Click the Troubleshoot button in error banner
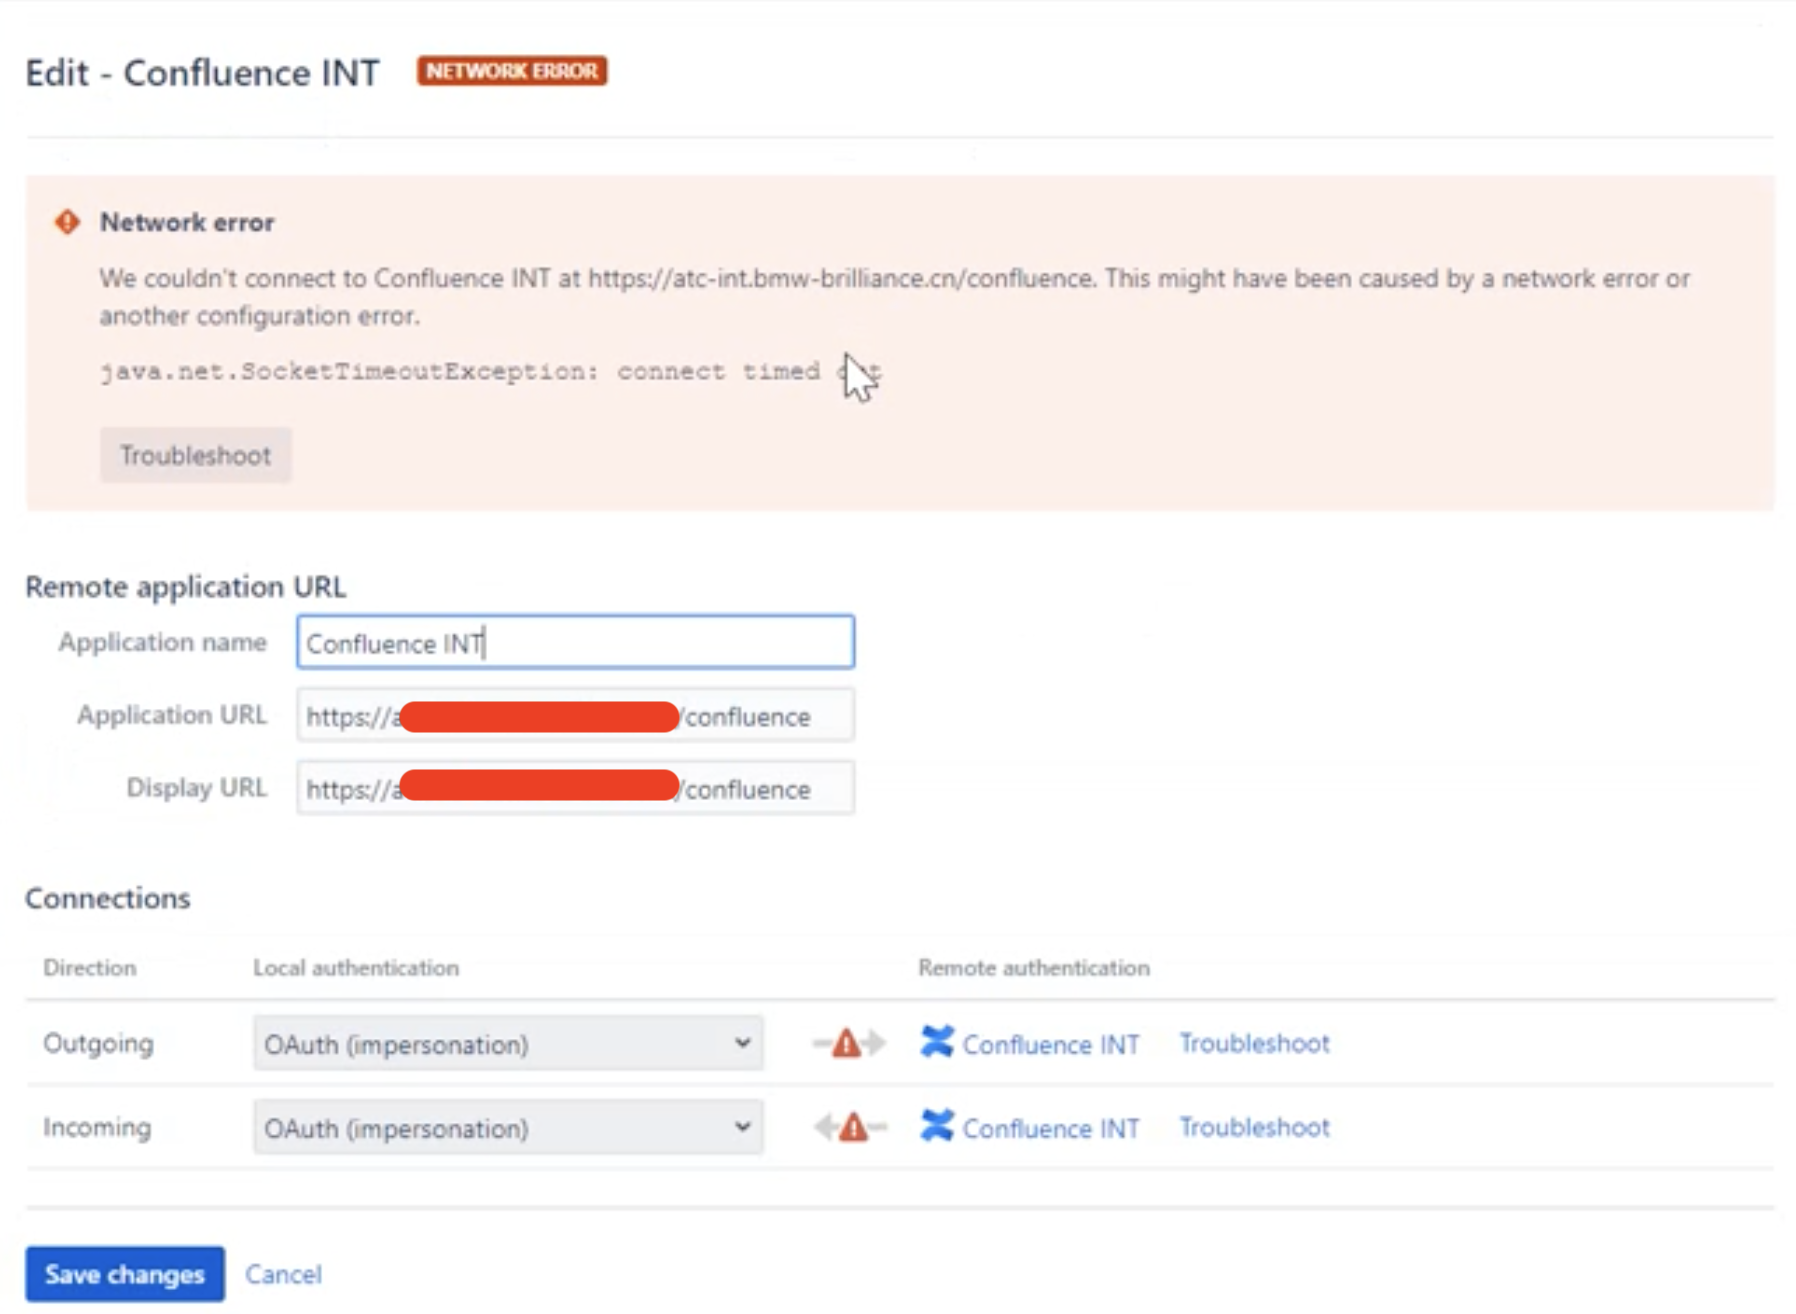The width and height of the screenshot is (1796, 1314). click(195, 455)
